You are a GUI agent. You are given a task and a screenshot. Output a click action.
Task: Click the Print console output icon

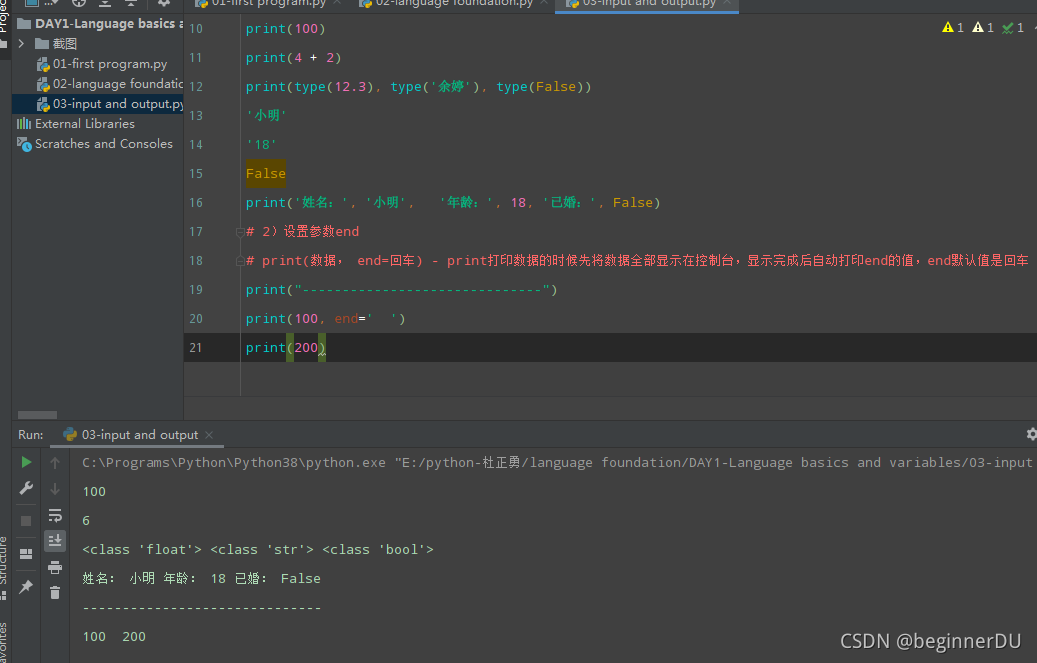point(55,567)
